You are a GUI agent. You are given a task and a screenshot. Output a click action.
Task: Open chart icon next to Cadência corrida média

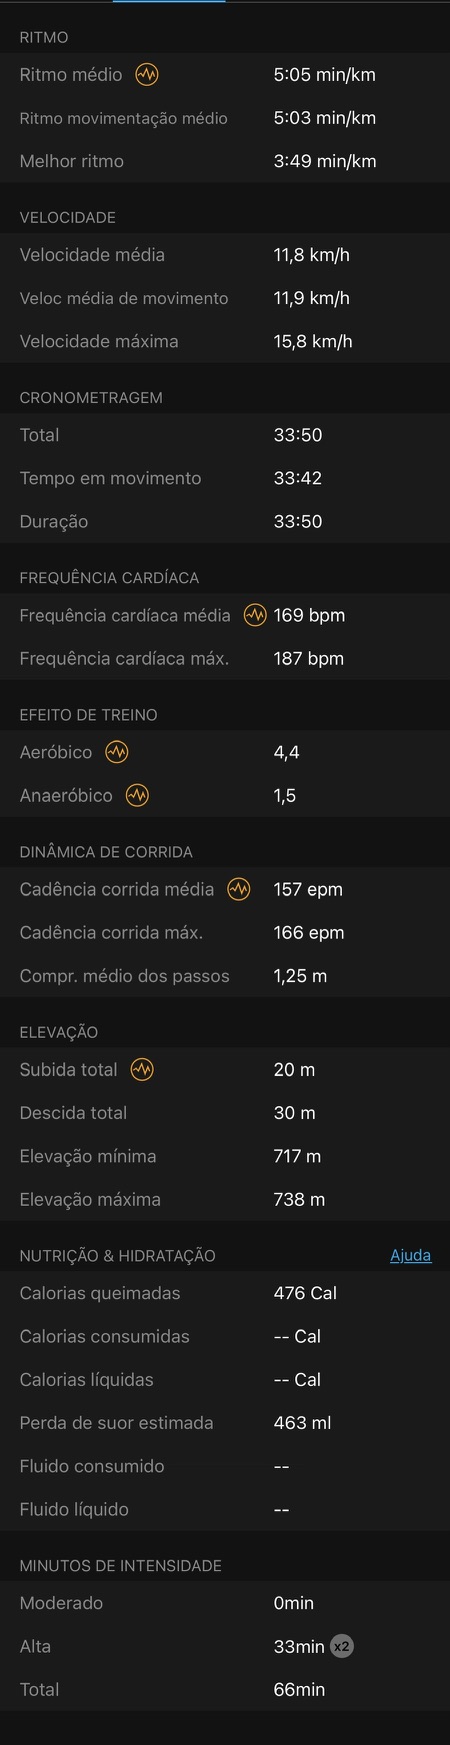pyautogui.click(x=238, y=889)
